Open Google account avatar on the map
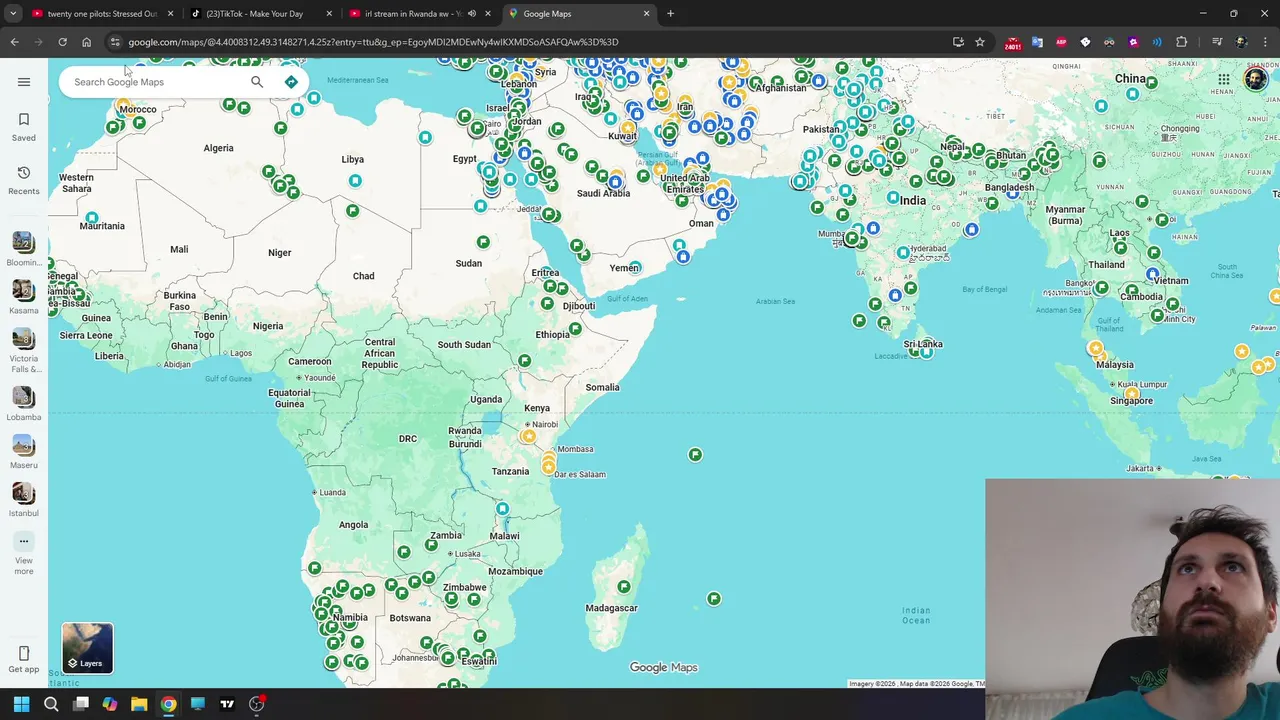The image size is (1280, 720). (x=1255, y=80)
